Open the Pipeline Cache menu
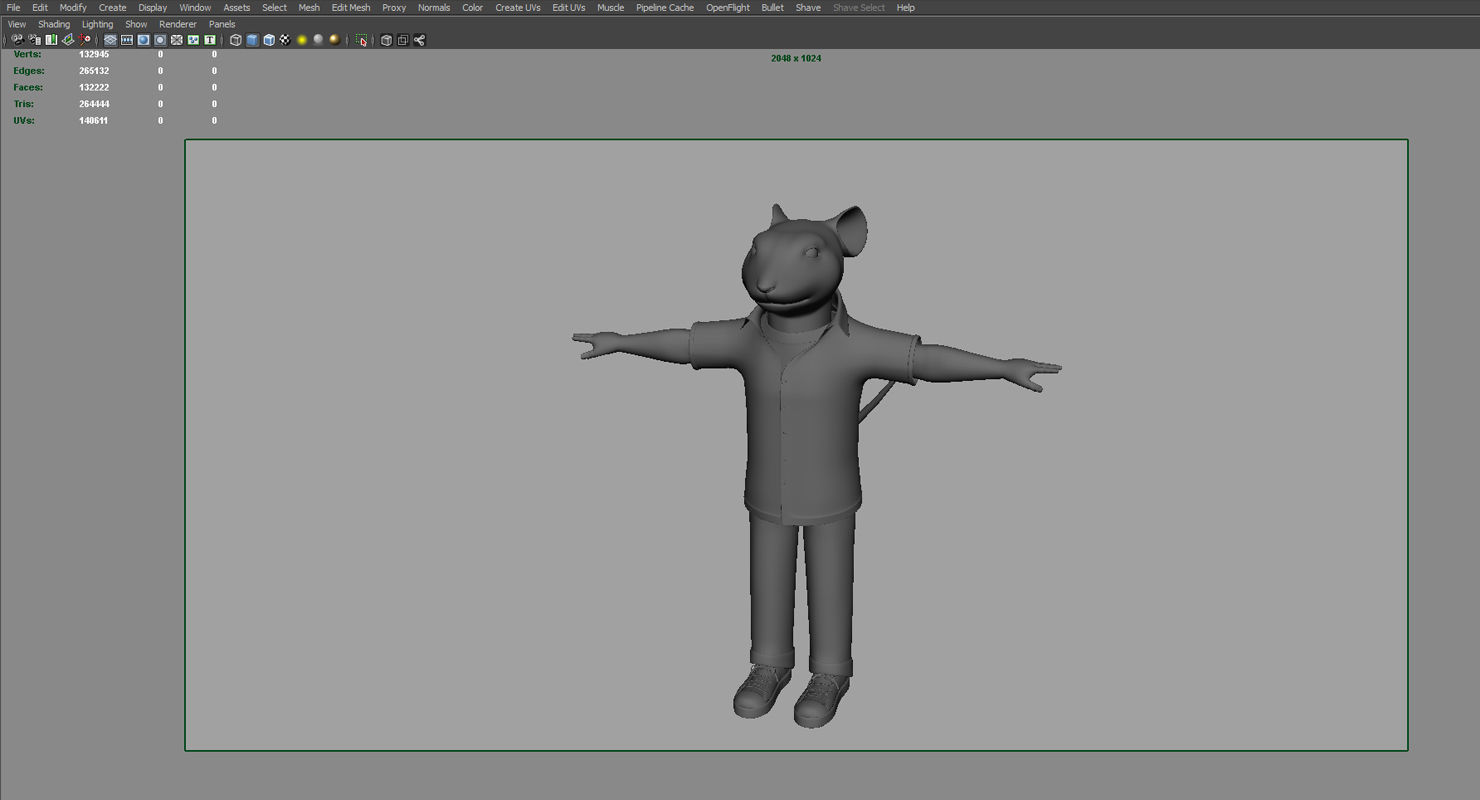The image size is (1480, 800). 665,7
